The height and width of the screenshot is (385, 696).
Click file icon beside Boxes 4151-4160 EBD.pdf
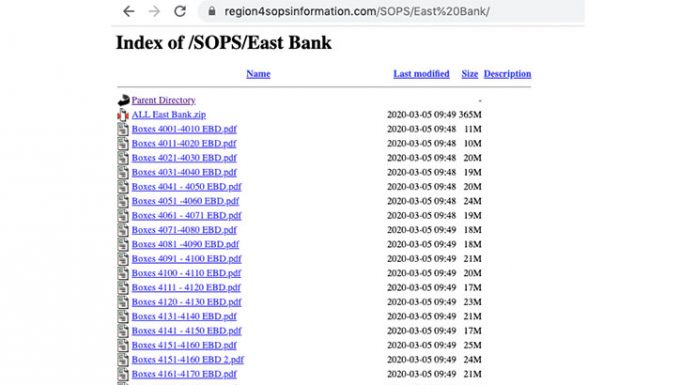coord(123,345)
